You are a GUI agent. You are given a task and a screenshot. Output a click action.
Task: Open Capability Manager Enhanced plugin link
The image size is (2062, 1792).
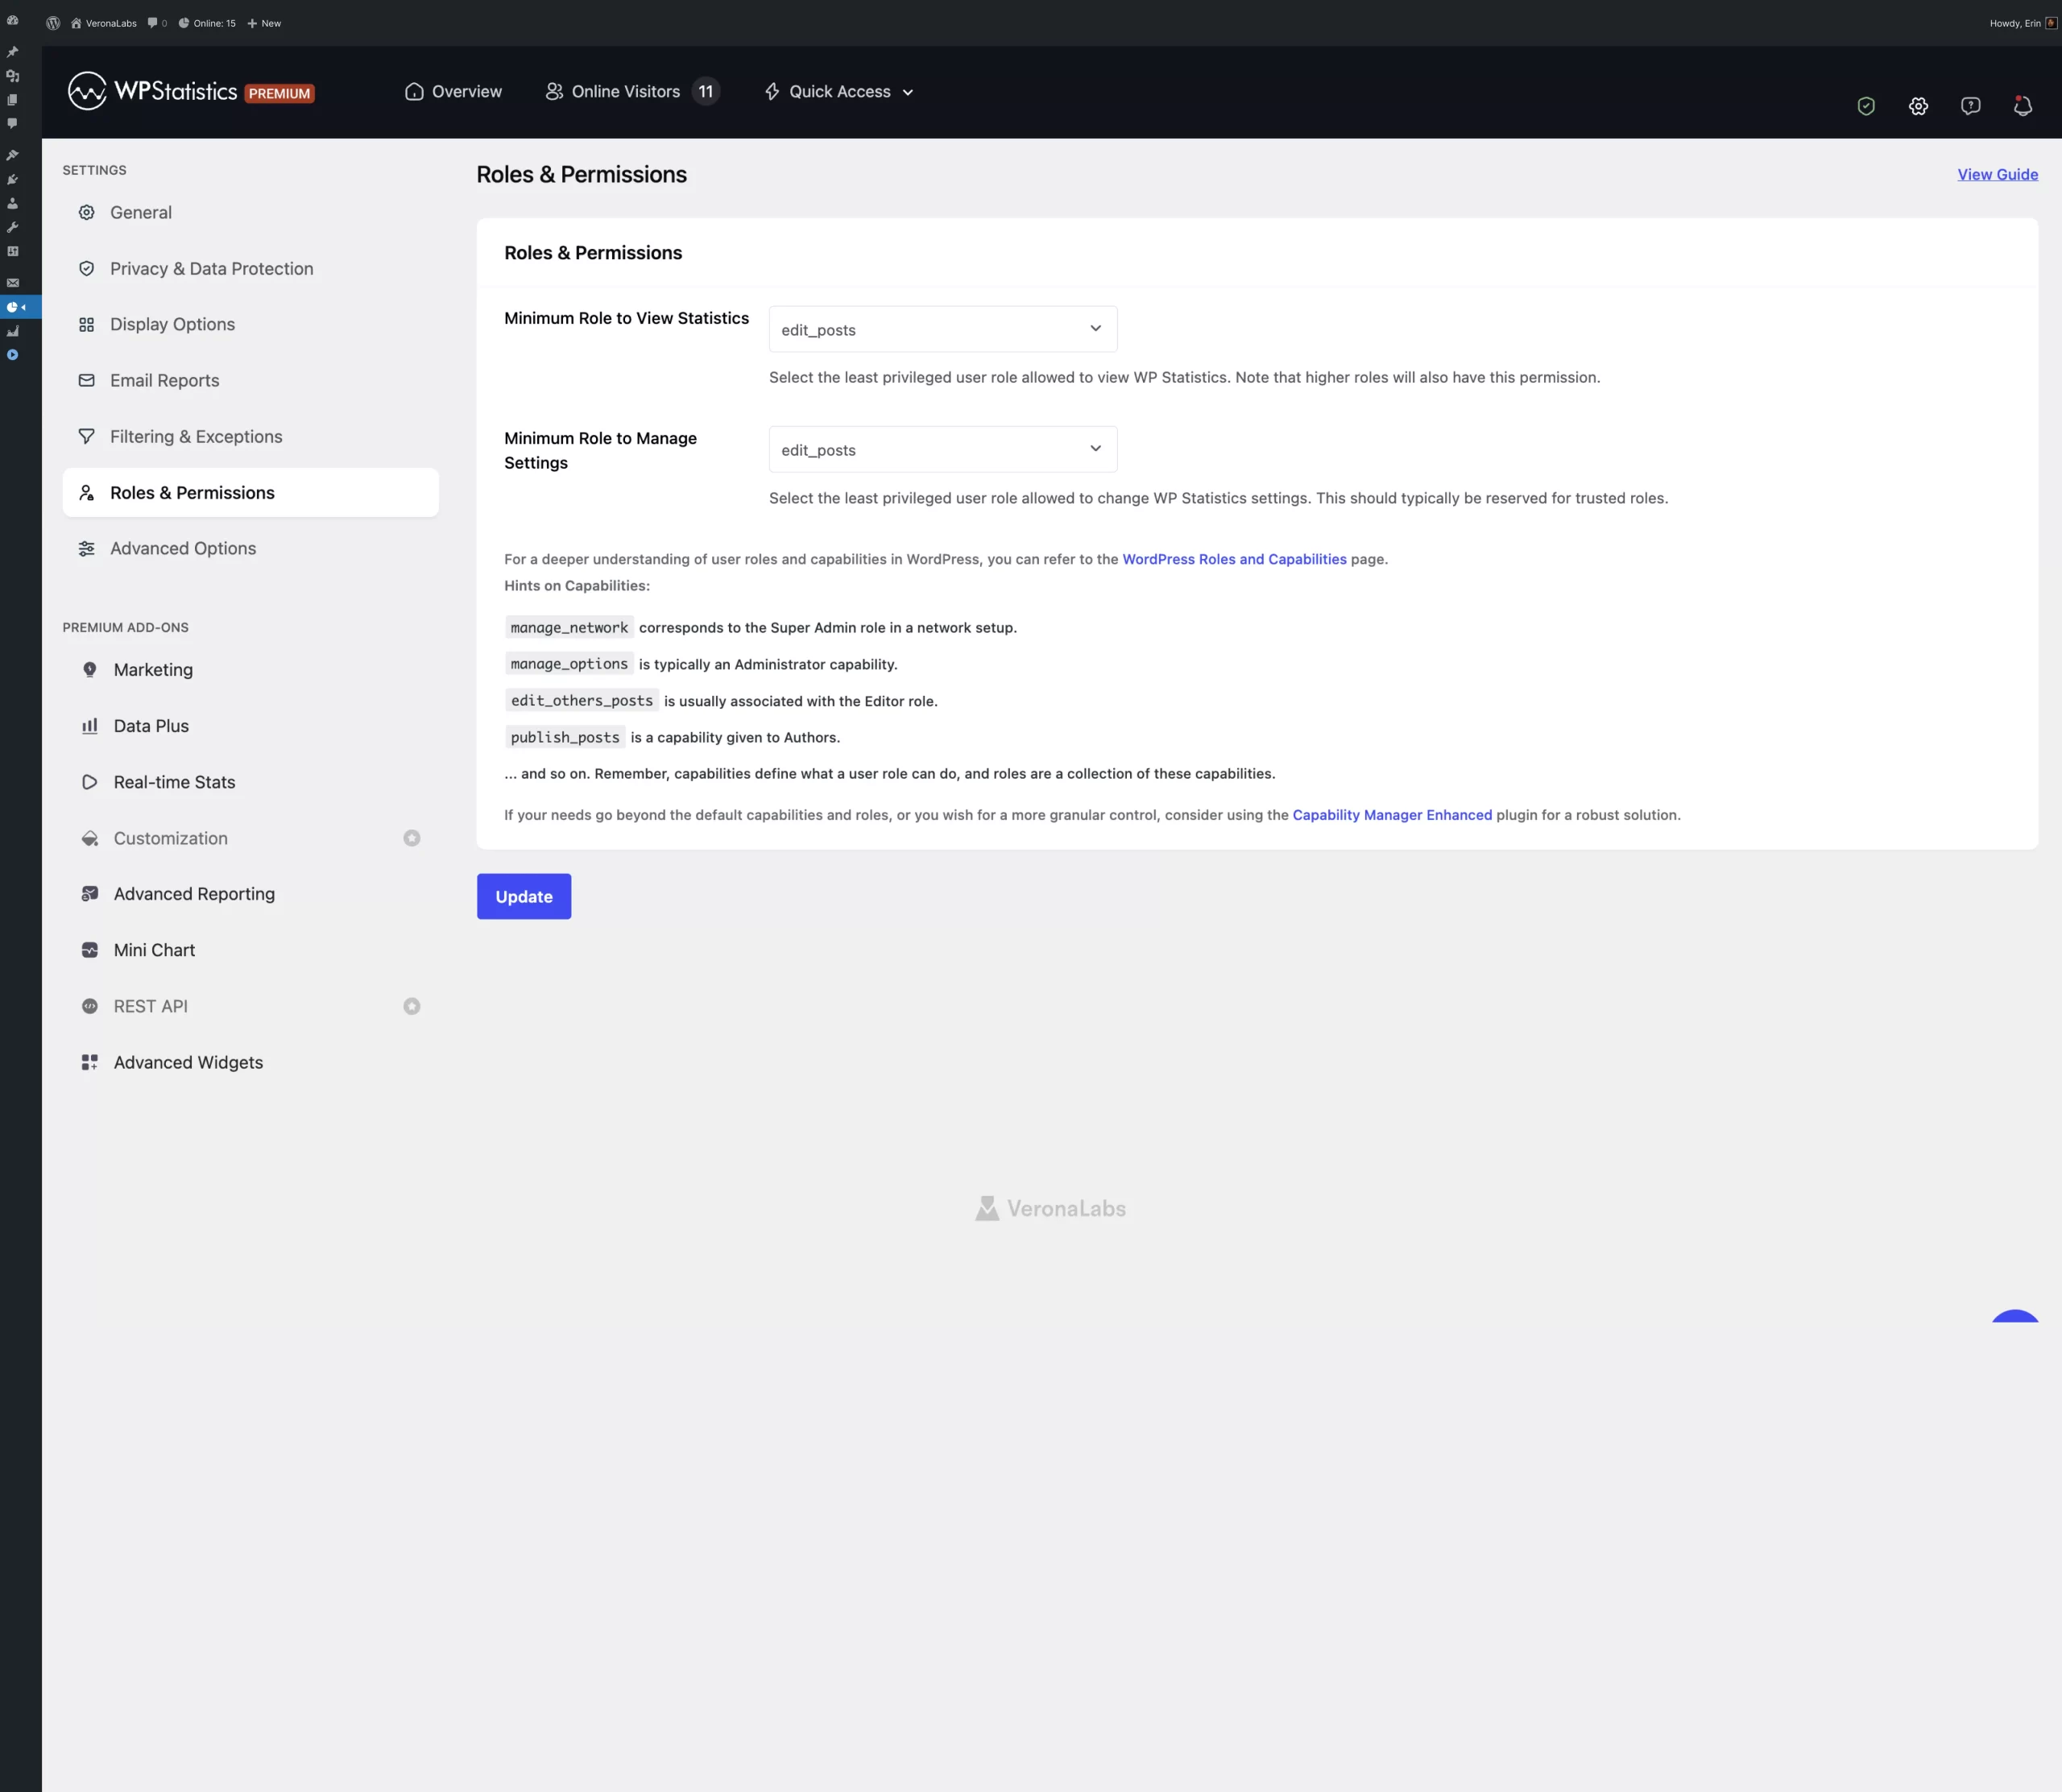point(1392,815)
